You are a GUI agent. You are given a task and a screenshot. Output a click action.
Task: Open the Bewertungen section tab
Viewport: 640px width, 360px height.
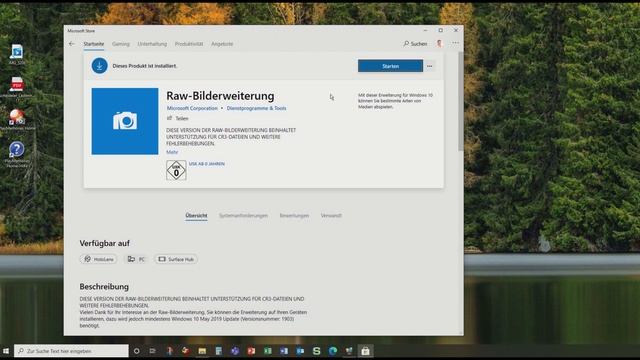(x=294, y=216)
